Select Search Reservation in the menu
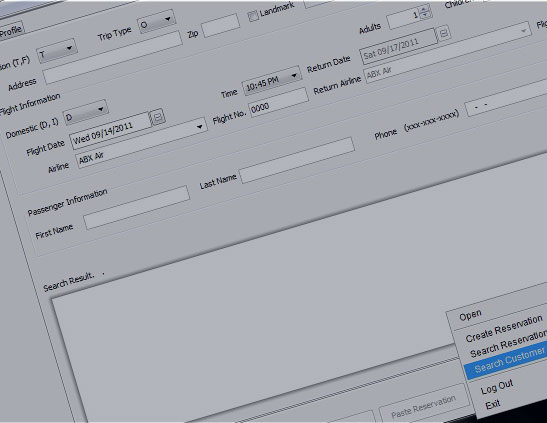The image size is (547, 423). coord(508,344)
